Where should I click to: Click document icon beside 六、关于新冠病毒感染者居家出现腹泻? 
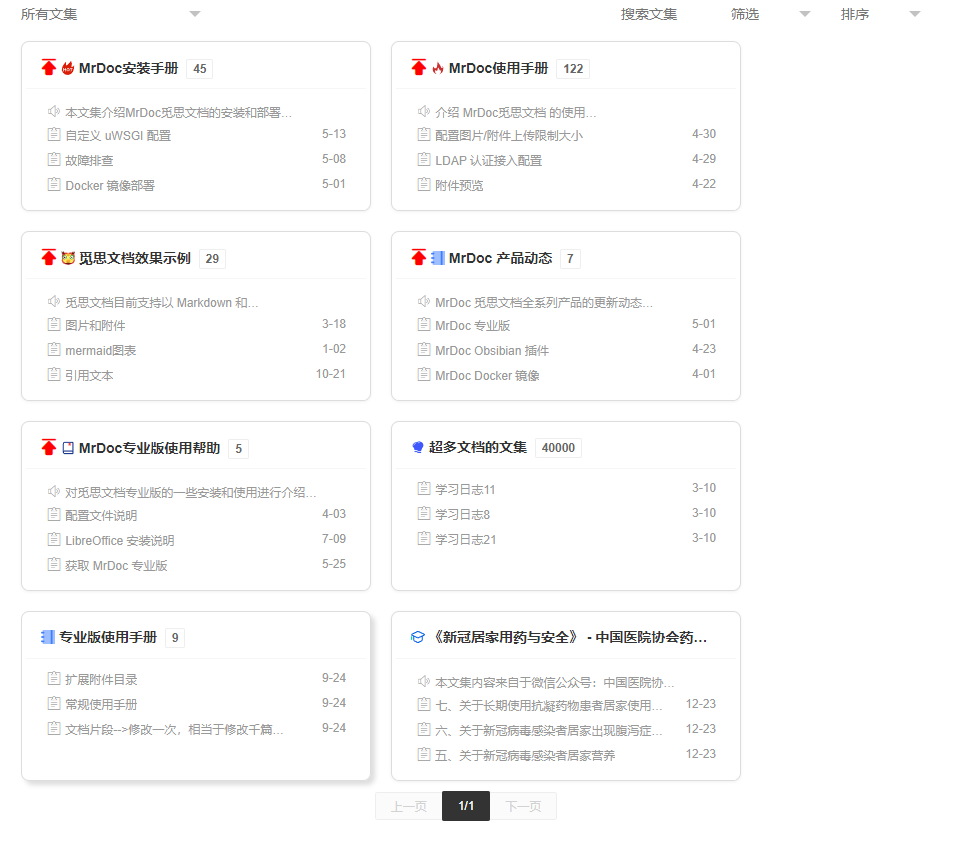[x=424, y=729]
